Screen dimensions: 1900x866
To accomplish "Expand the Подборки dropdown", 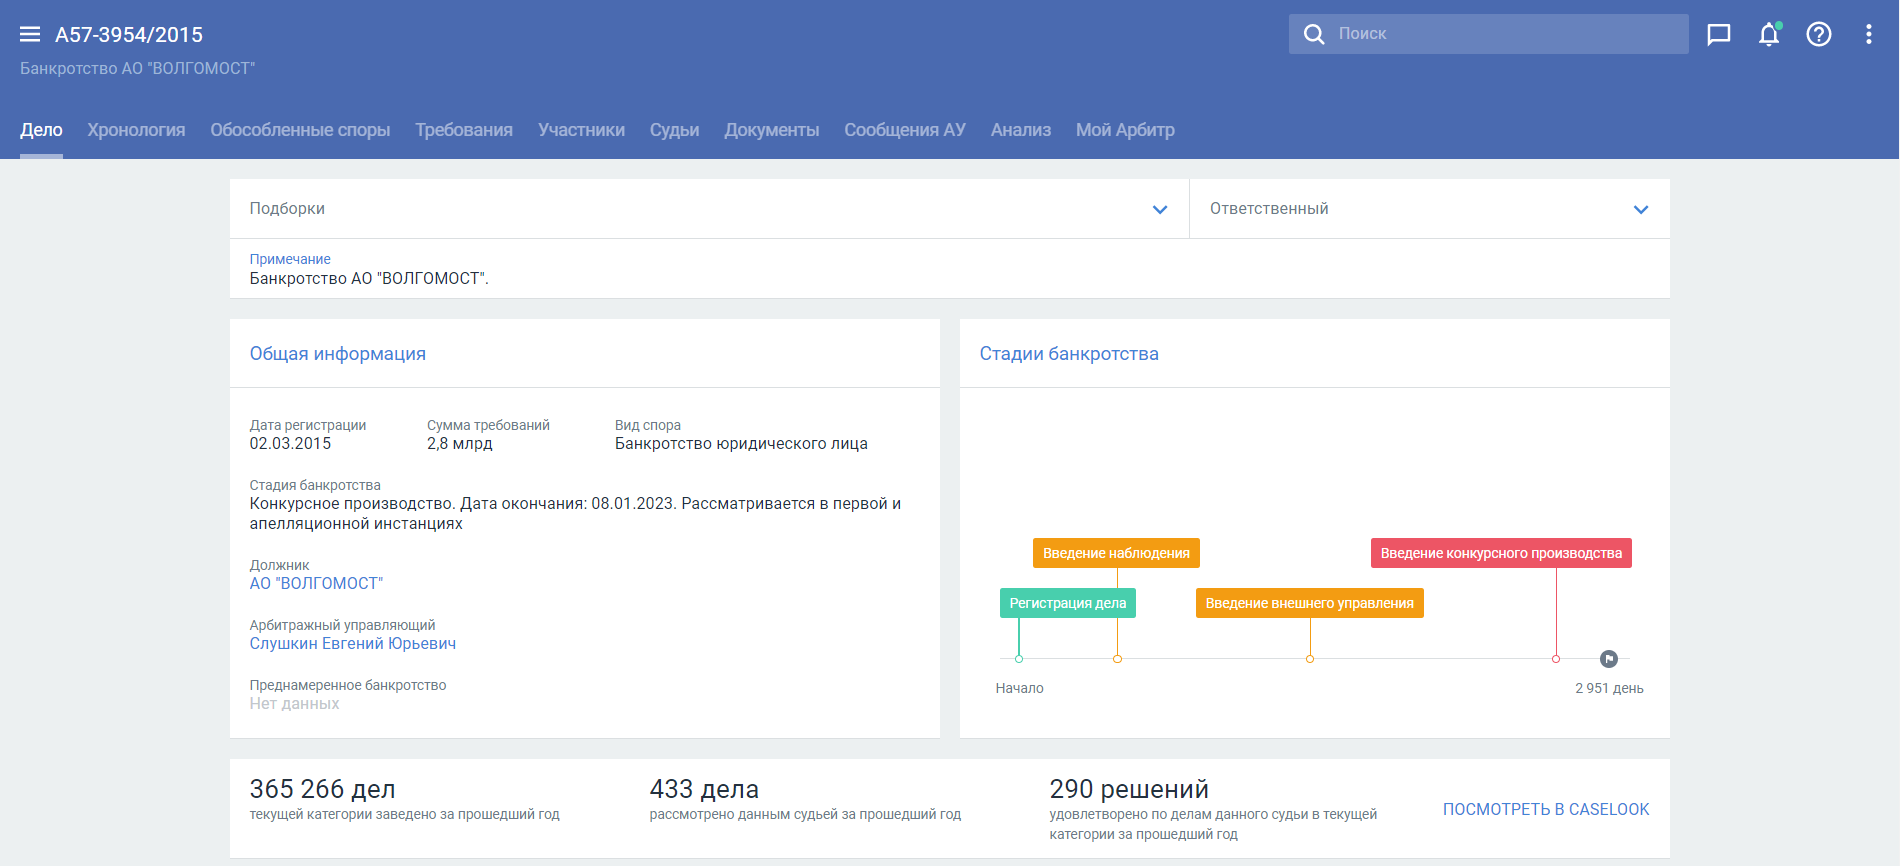I will pos(709,209).
